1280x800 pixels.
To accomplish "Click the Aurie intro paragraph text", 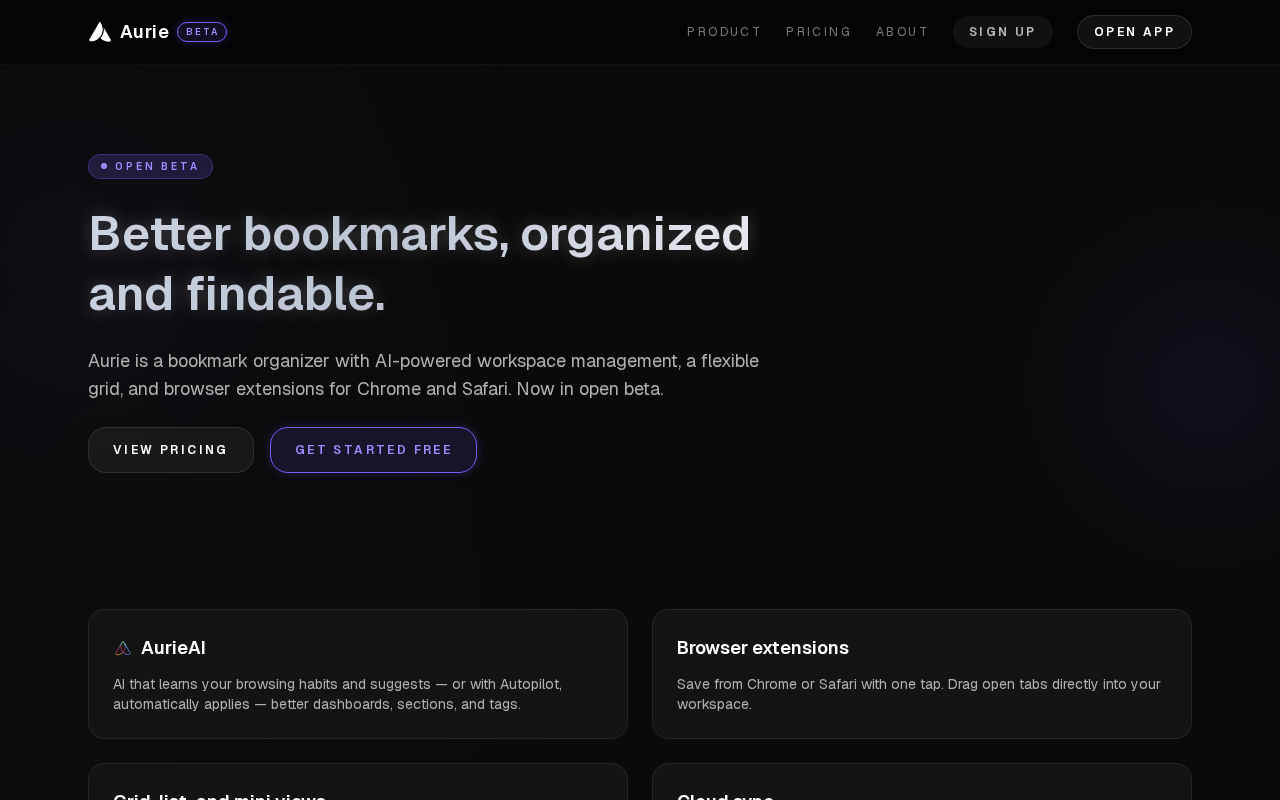I will coord(423,375).
